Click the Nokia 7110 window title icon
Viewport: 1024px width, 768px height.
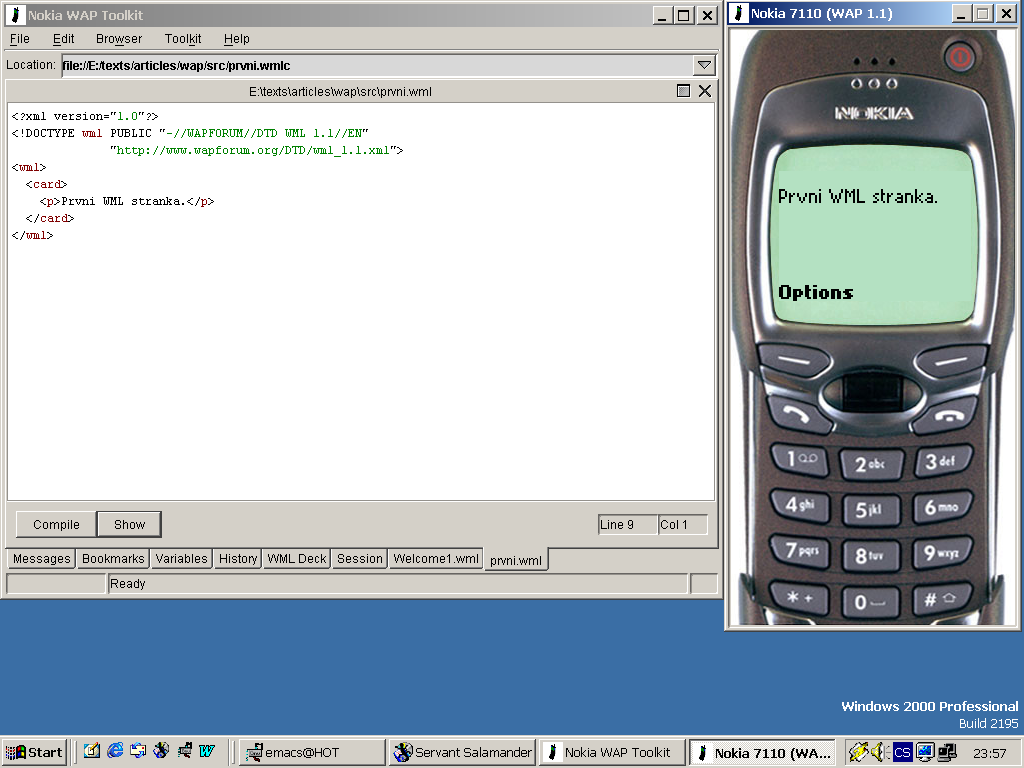(739, 13)
